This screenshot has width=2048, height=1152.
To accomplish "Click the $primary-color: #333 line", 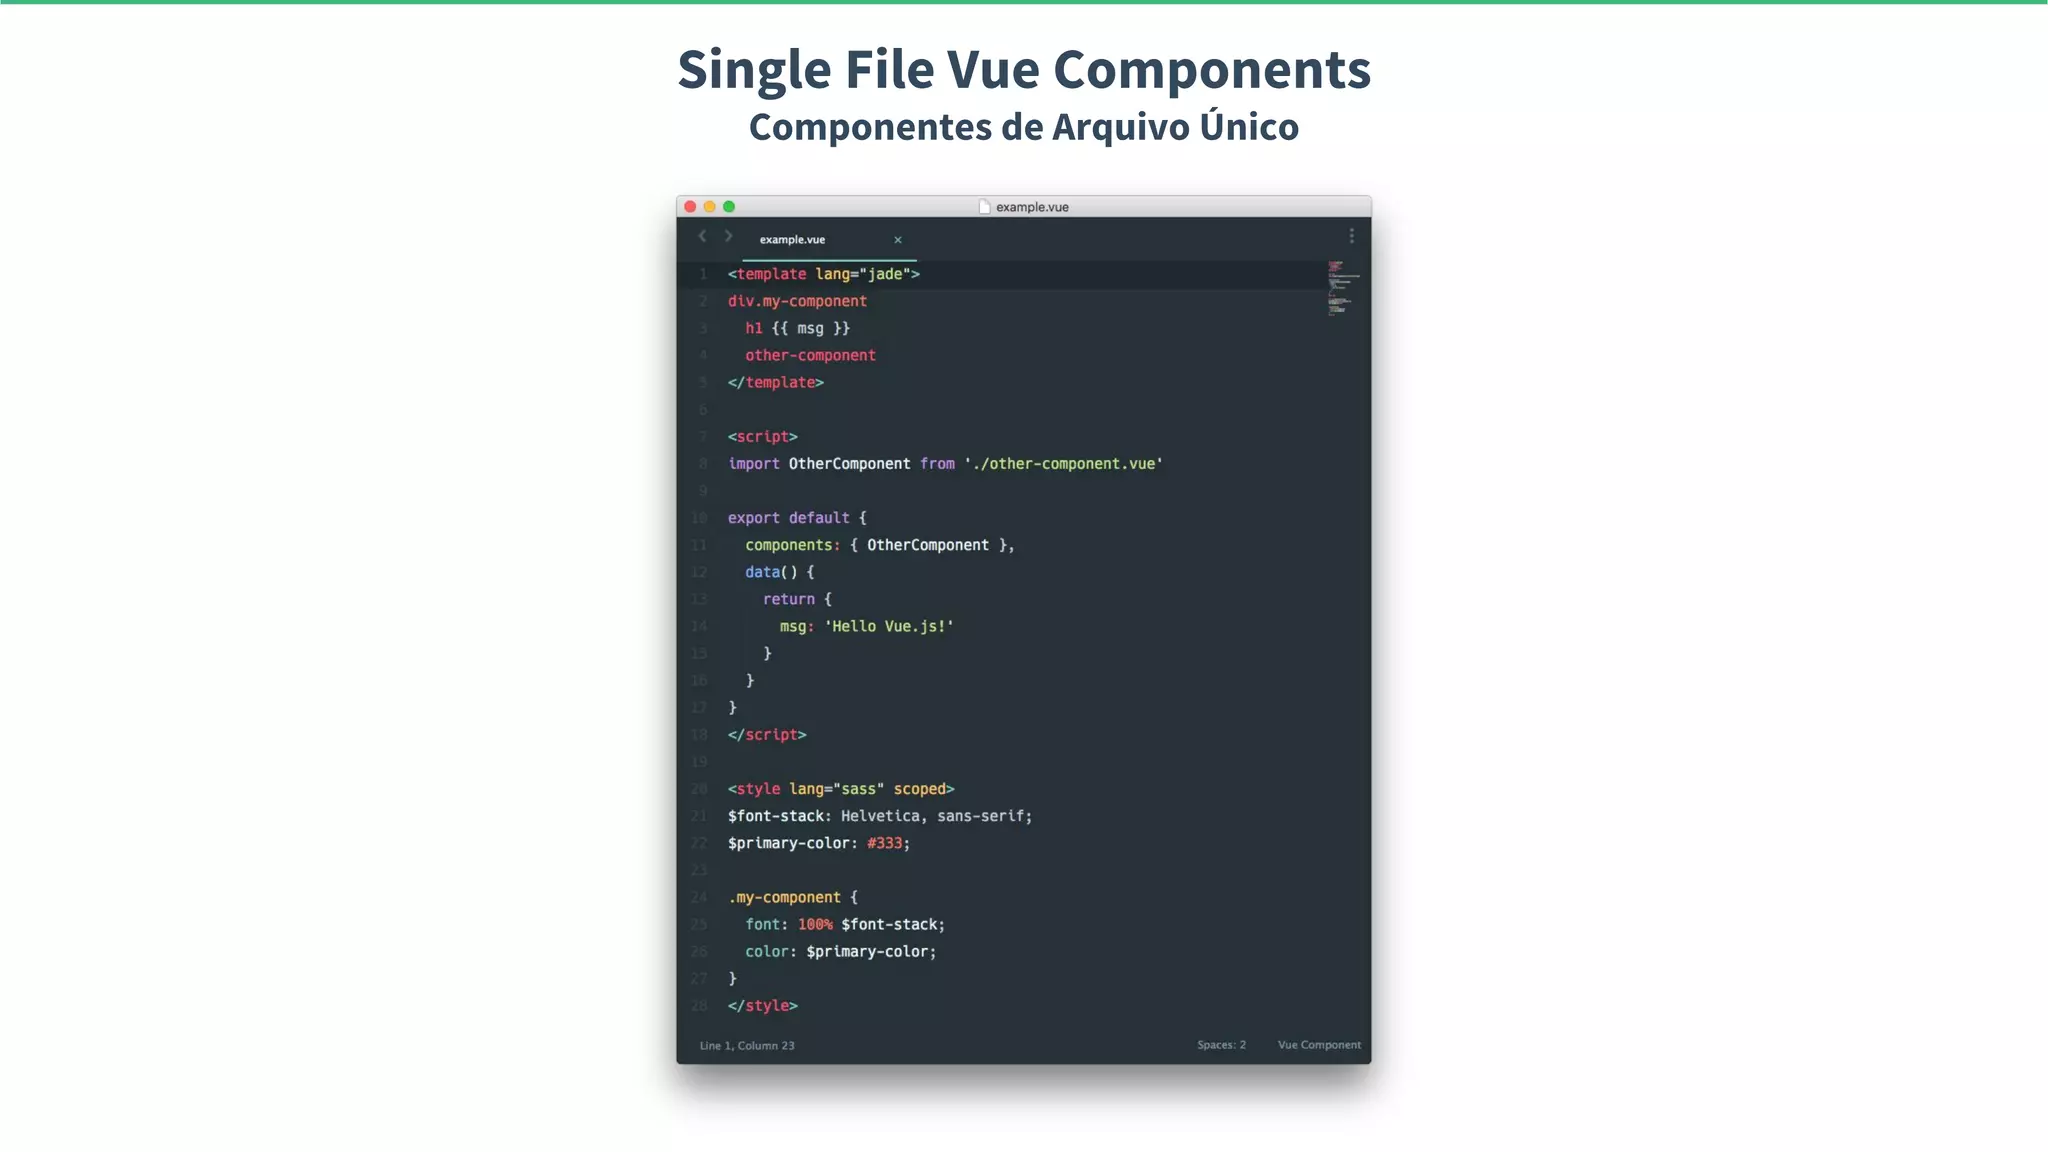I will pos(819,843).
